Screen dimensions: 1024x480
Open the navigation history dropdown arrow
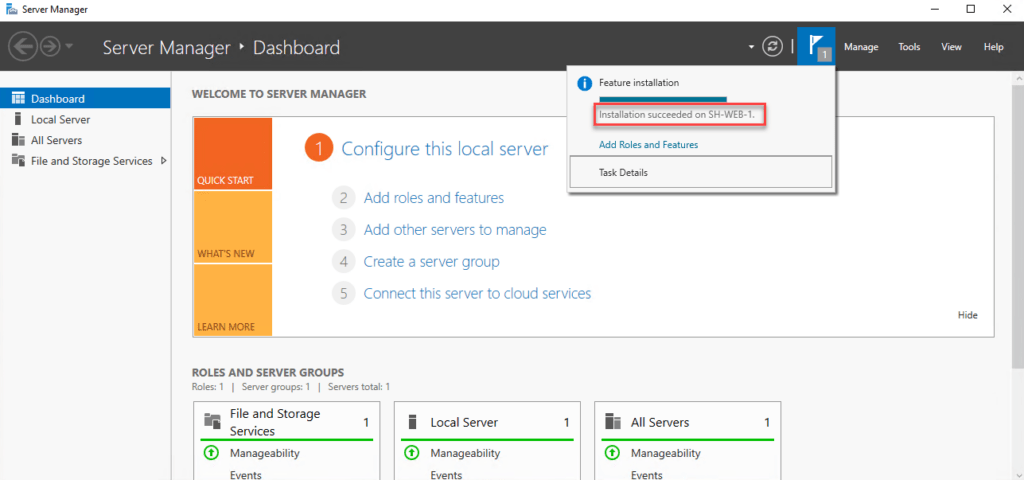[70, 47]
